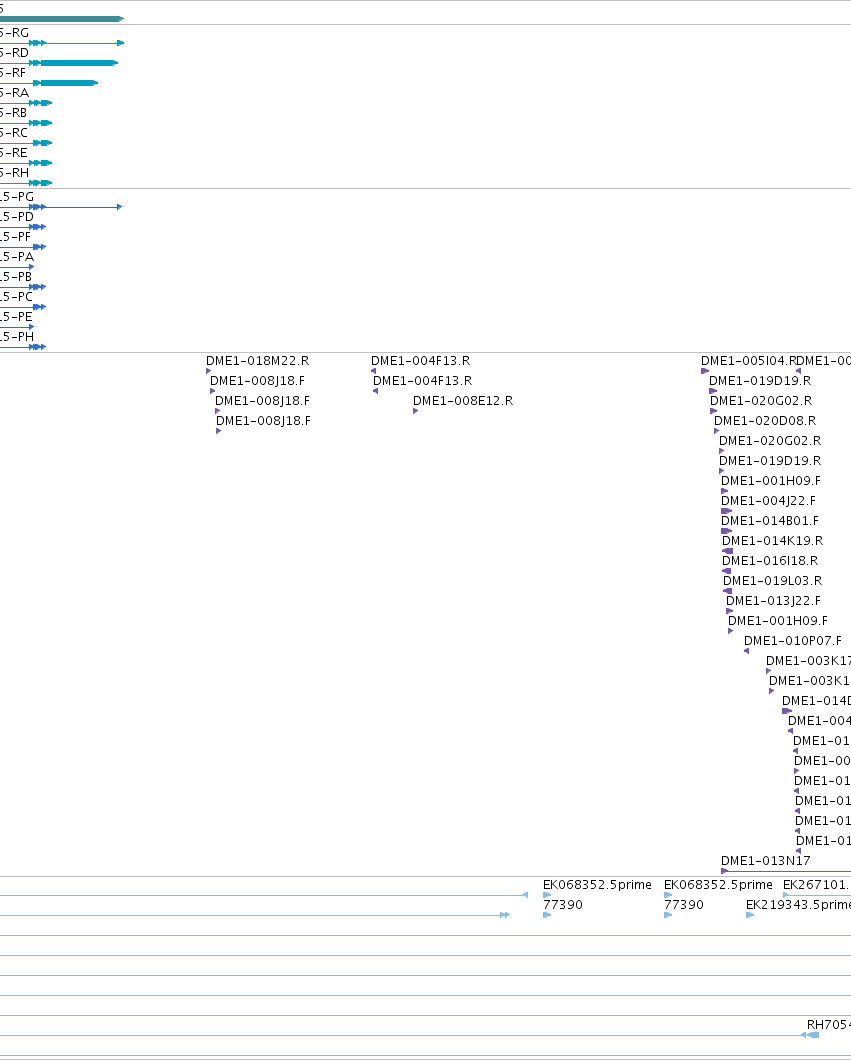851x1060 pixels.
Task: Open the RH705 EST label
Action: pos(828,1024)
